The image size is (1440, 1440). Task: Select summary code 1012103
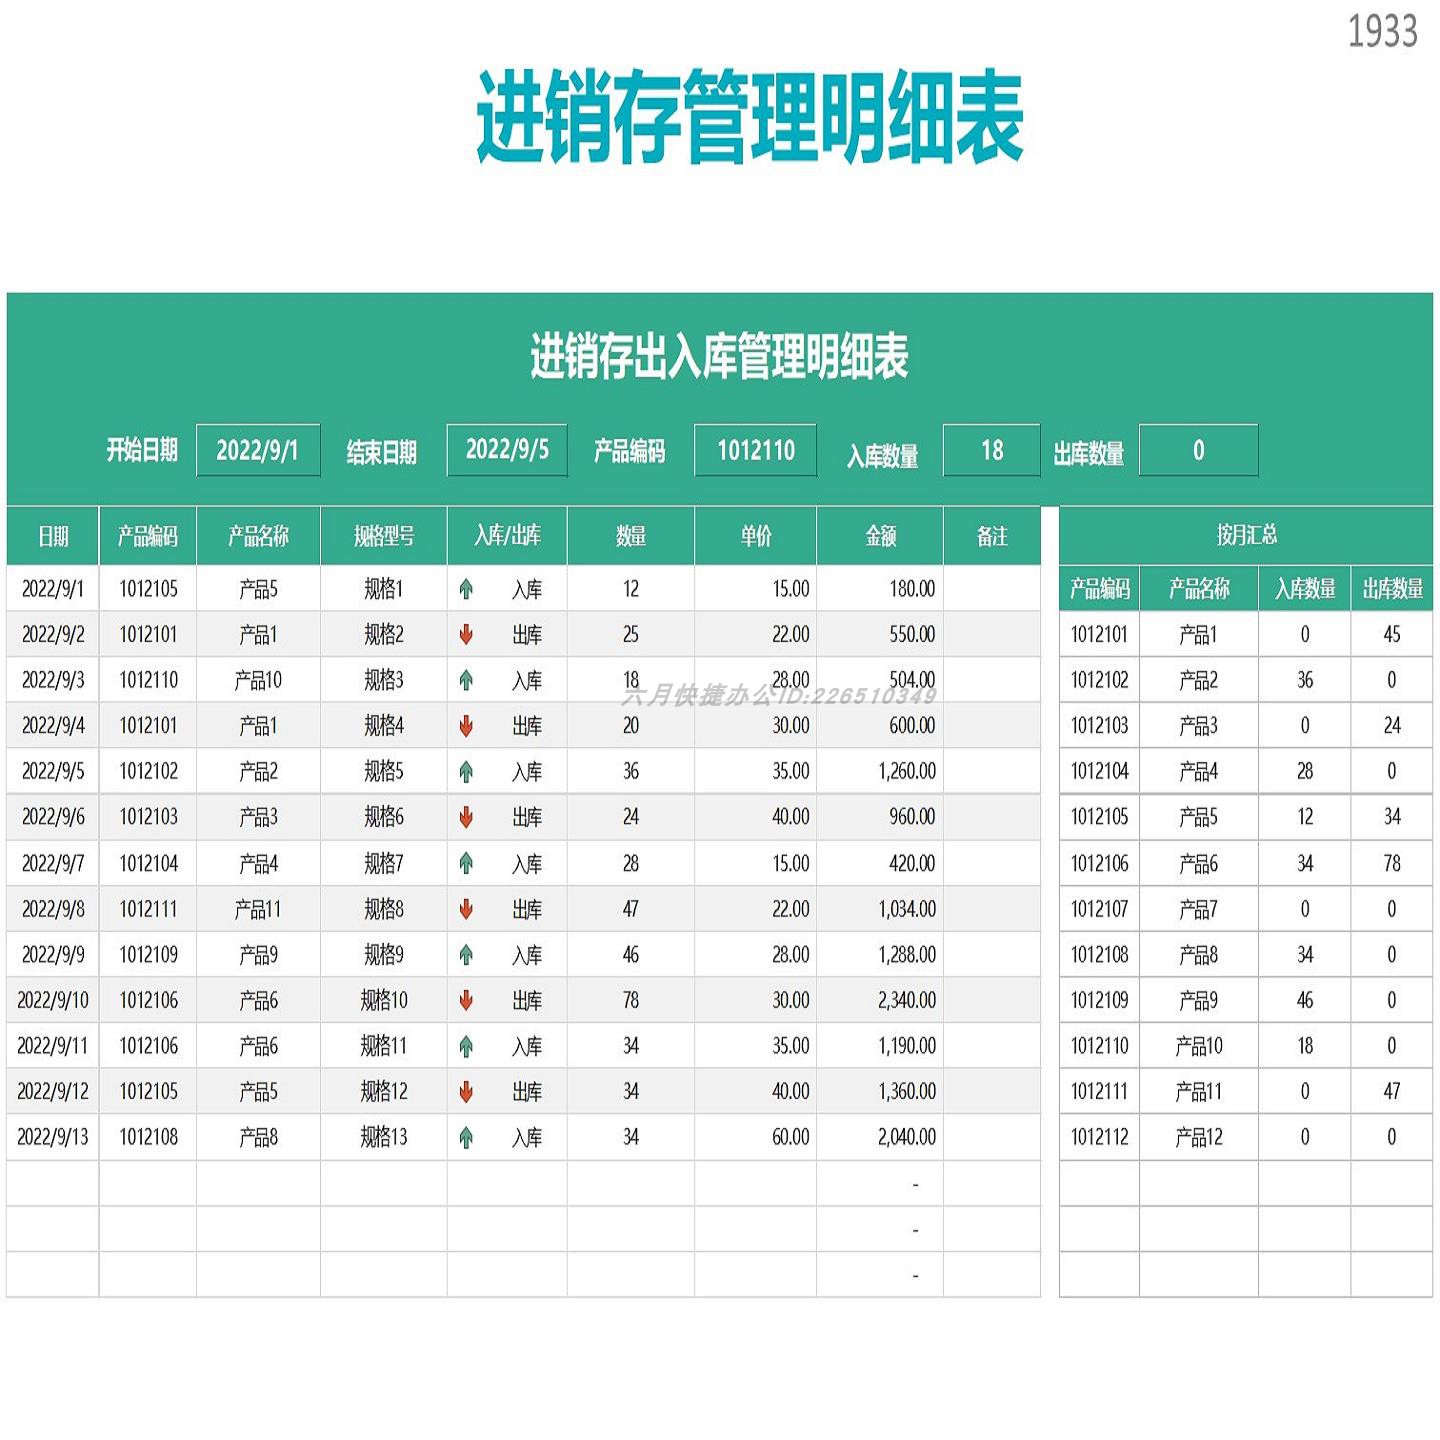click(1099, 726)
